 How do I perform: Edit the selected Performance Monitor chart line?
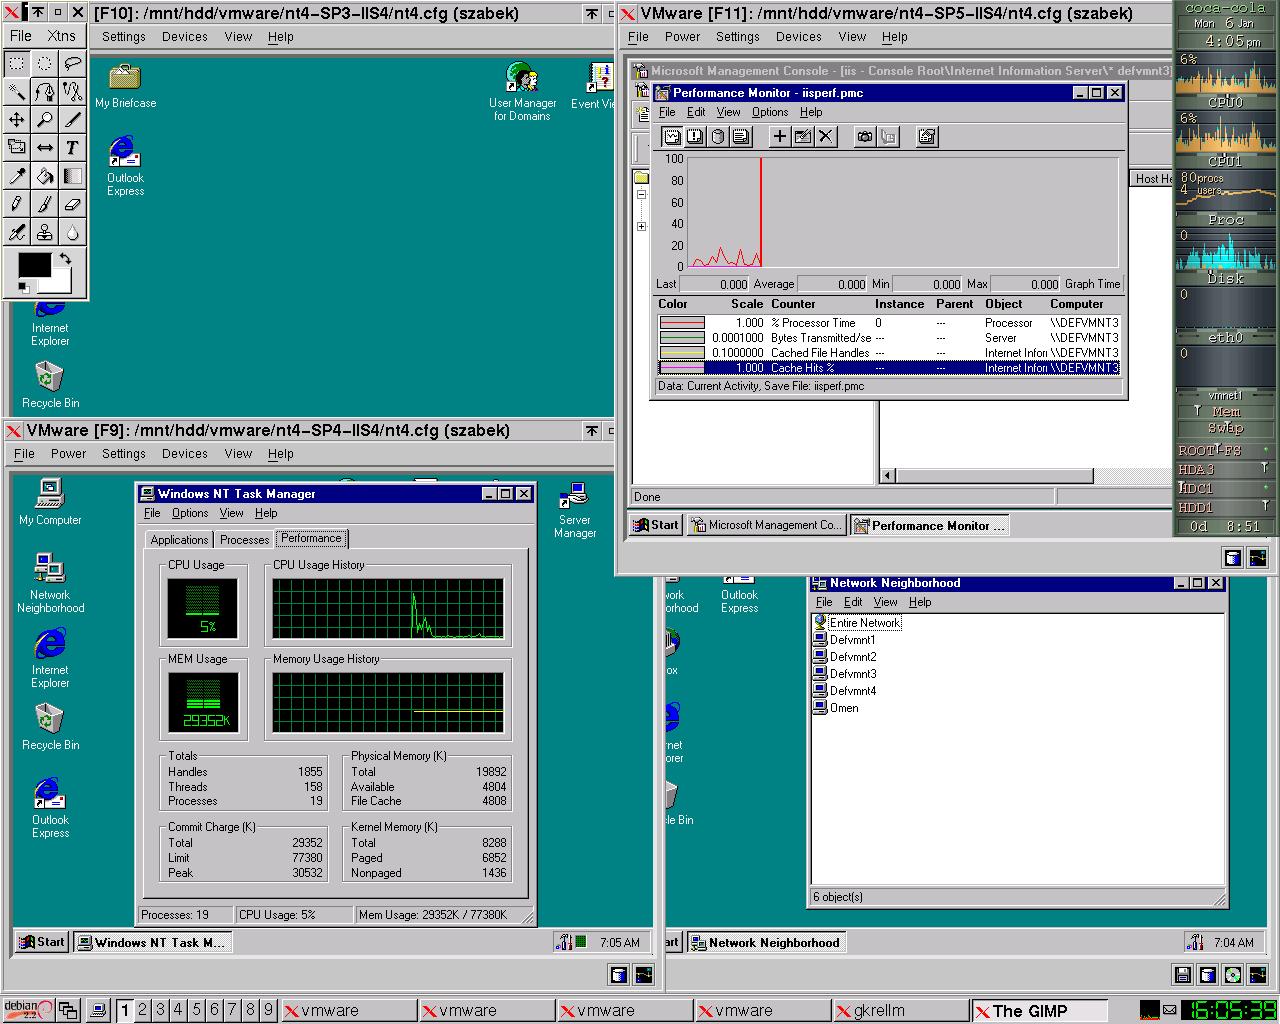803,137
